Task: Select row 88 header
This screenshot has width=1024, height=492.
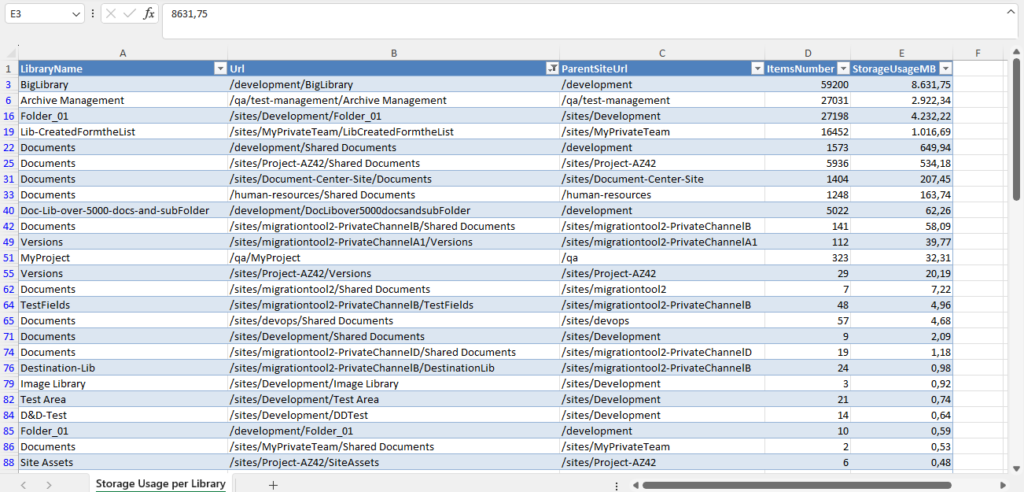Action: [9, 462]
